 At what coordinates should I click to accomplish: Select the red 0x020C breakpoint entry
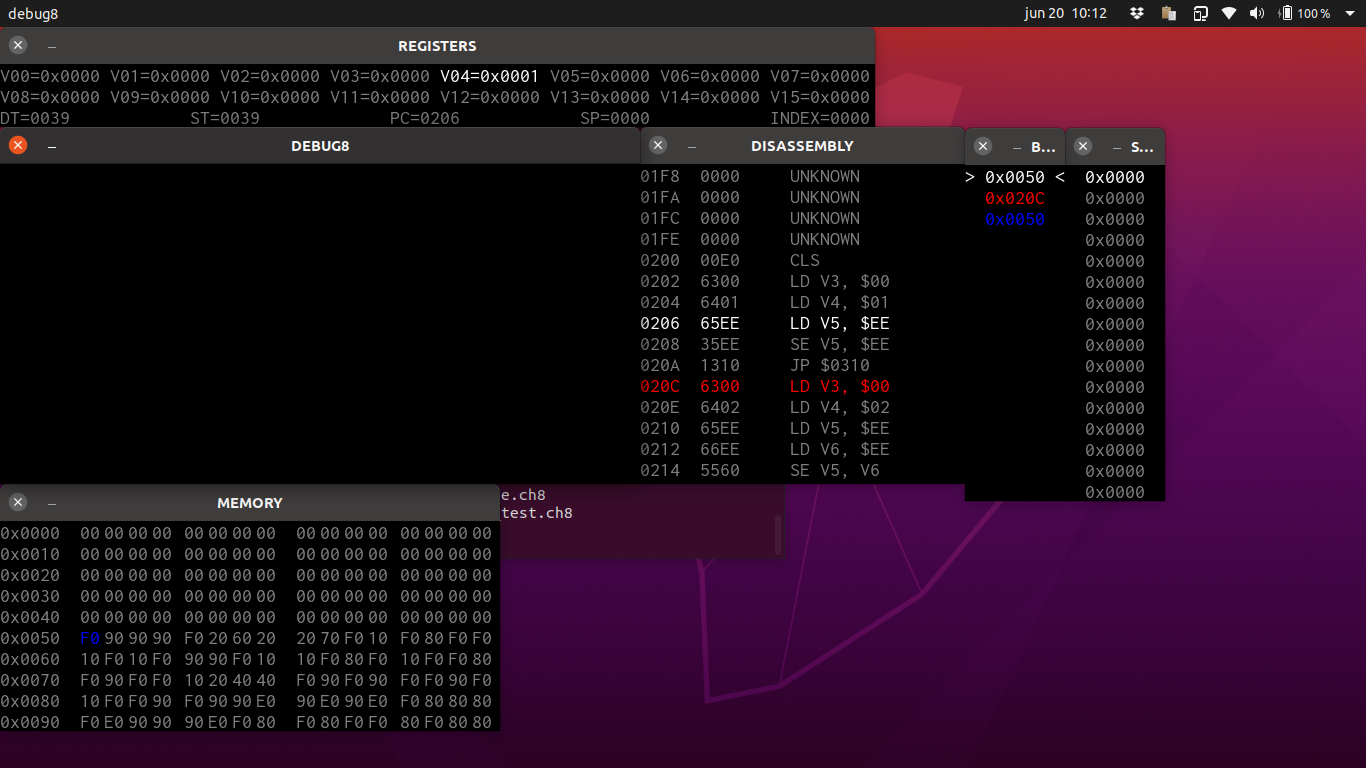(1015, 198)
